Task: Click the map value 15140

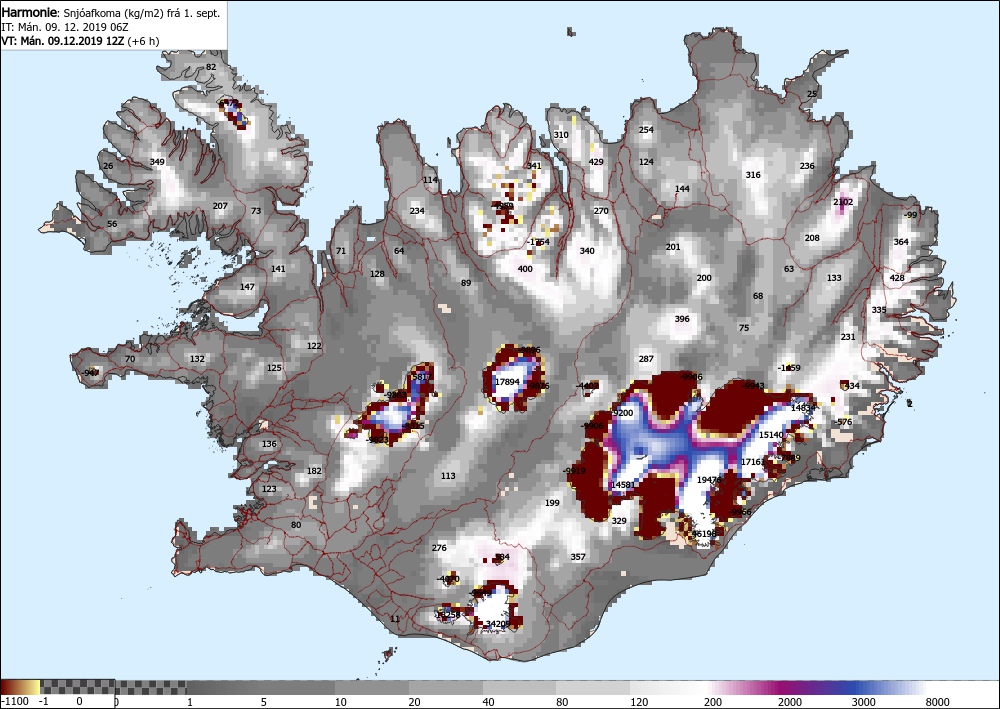Action: click(771, 435)
